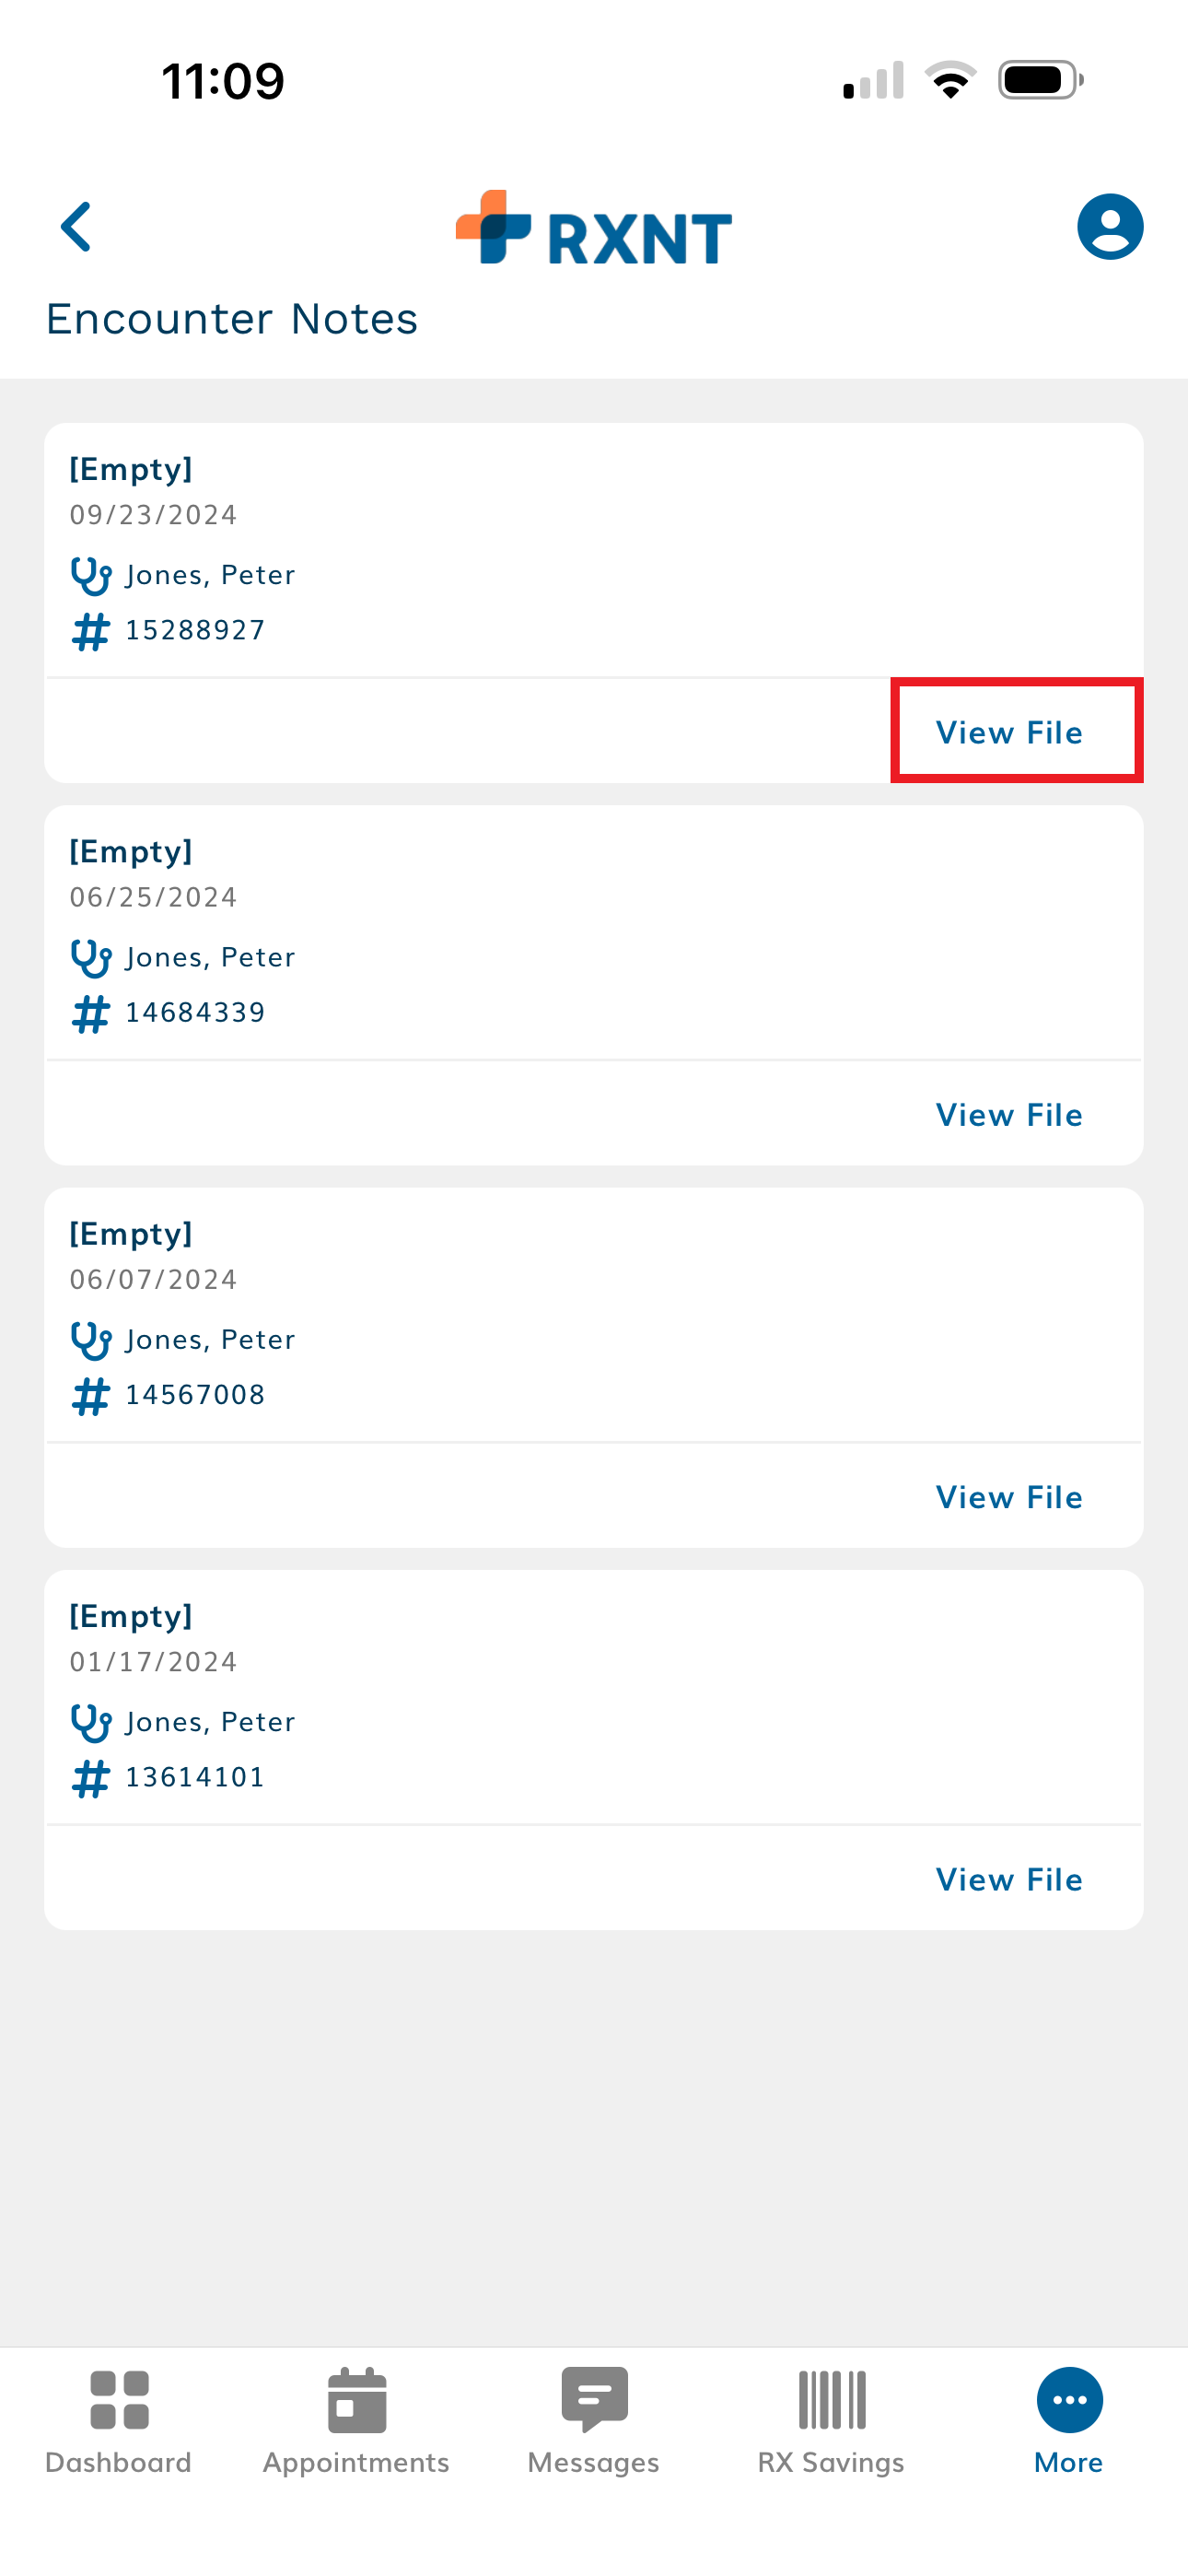
Task: Tap encounter number 13614101
Action: tap(195, 1777)
